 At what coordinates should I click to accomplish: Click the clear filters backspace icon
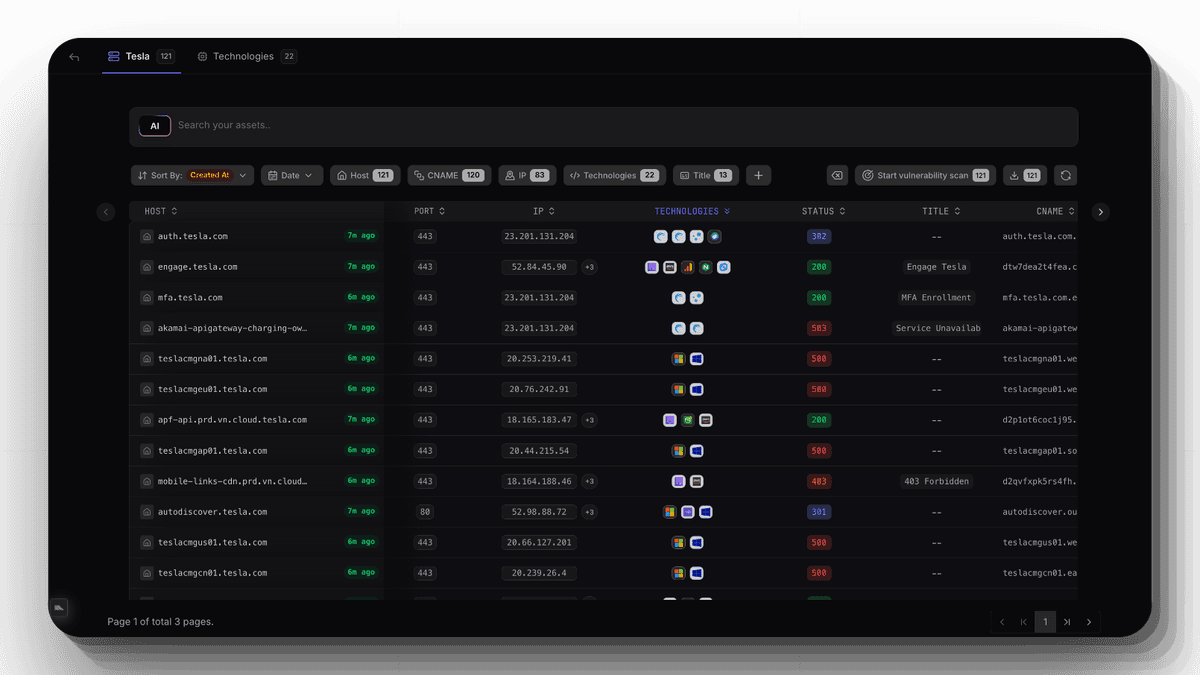(837, 175)
